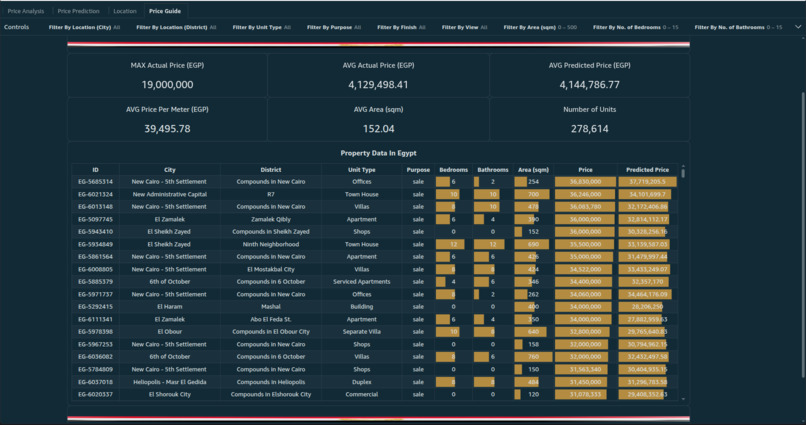Click the Property Data table scrollbar thumb
The width and height of the screenshot is (806, 425).
(683, 173)
